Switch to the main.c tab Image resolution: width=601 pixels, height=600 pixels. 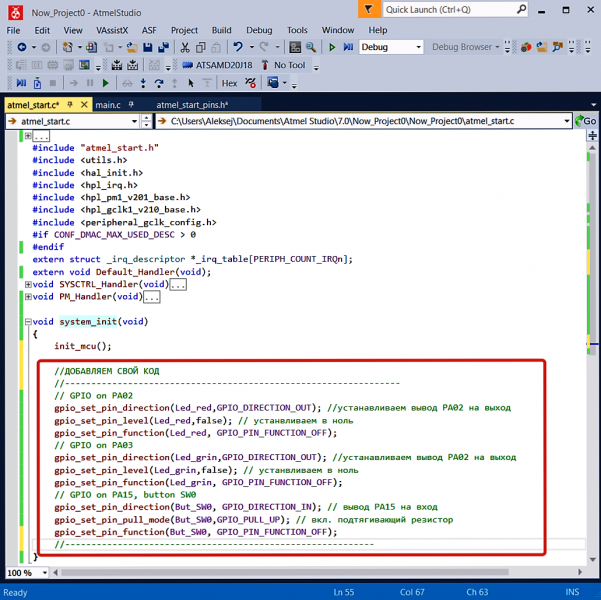108,105
